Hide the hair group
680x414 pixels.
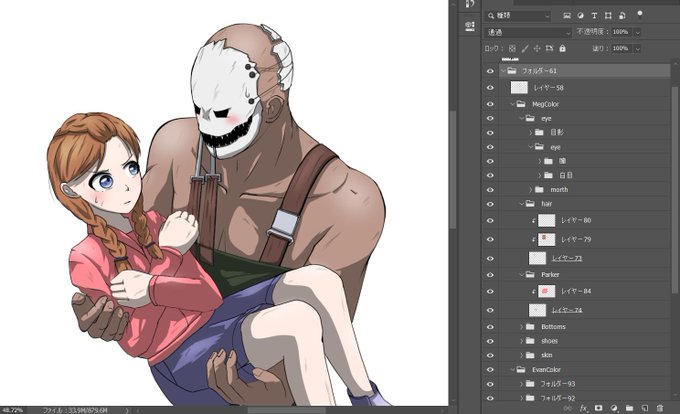pos(490,204)
